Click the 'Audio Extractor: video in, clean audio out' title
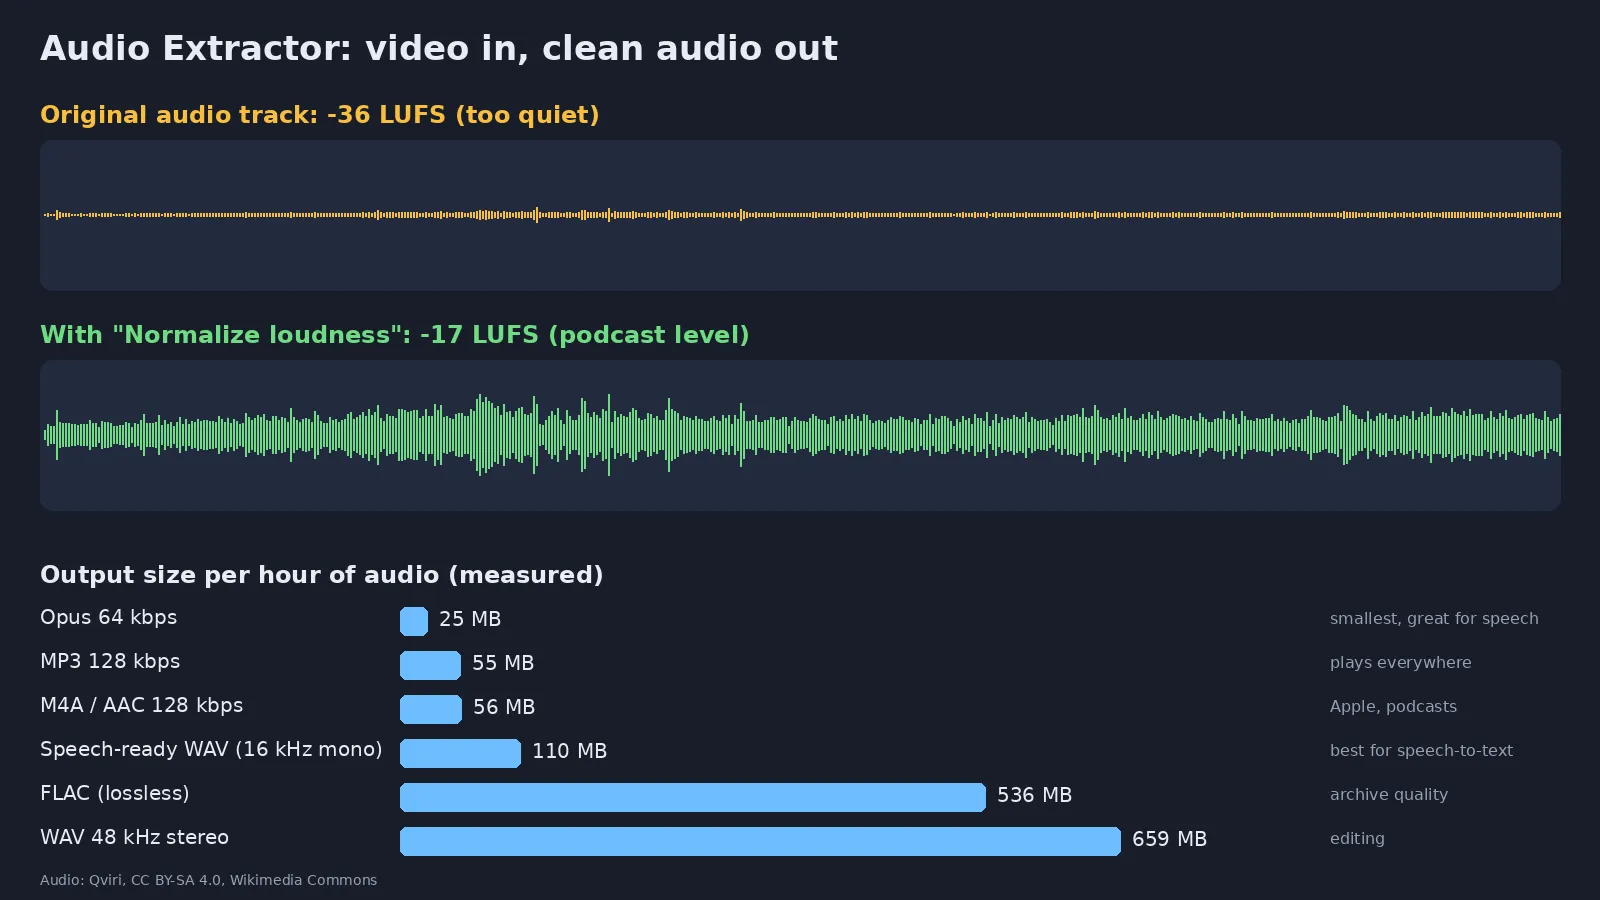The width and height of the screenshot is (1600, 900). [x=438, y=49]
